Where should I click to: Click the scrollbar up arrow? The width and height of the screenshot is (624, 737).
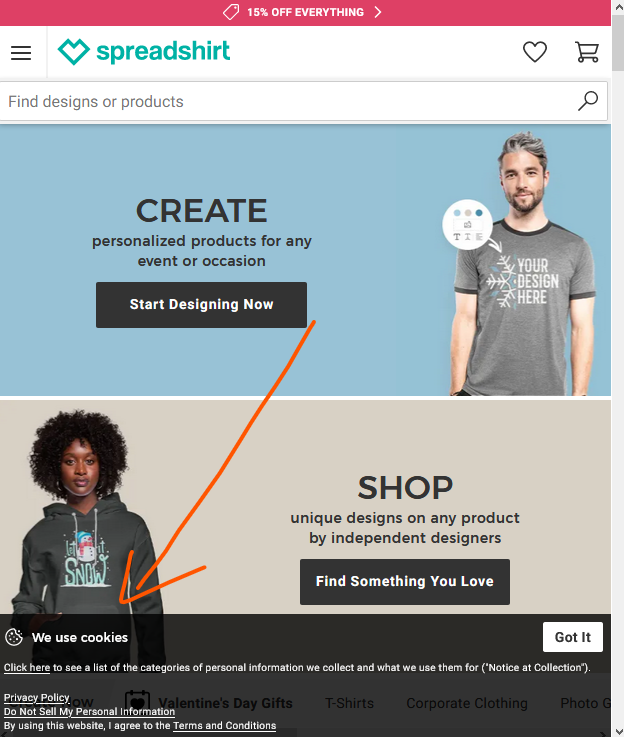click(x=618, y=7)
